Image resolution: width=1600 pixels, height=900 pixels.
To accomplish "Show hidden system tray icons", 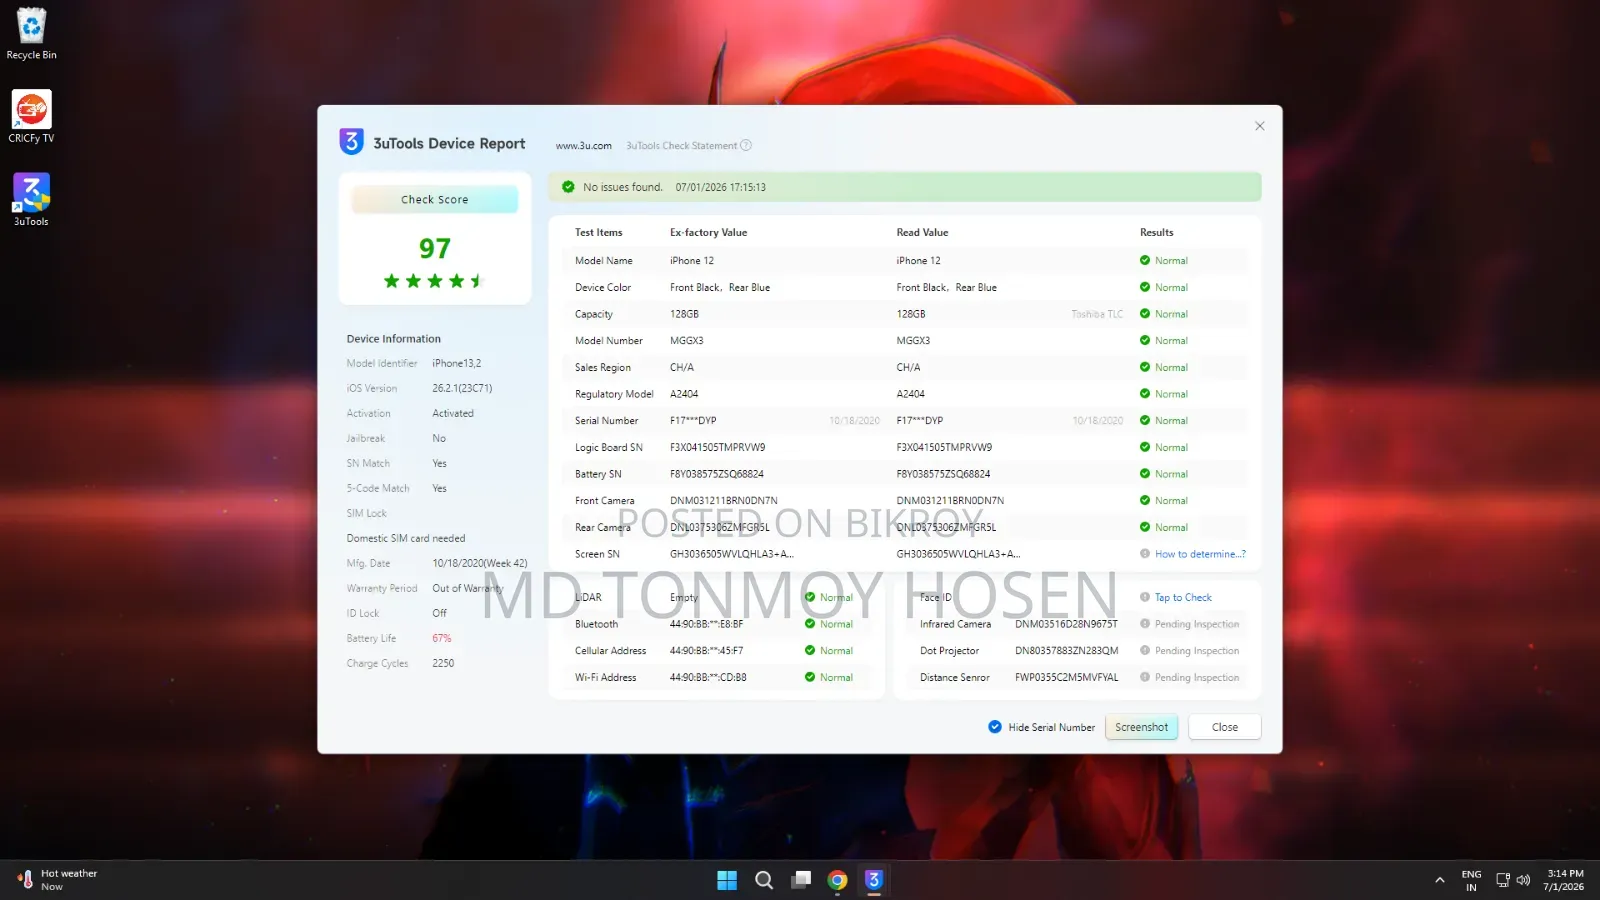I will (1440, 880).
